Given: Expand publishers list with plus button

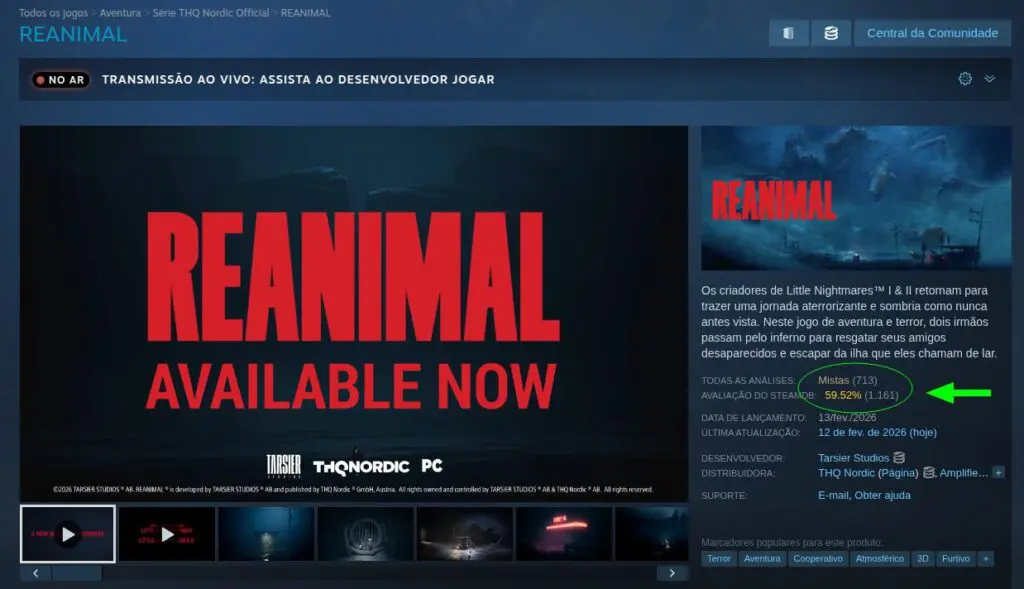Looking at the screenshot, I should 998,473.
